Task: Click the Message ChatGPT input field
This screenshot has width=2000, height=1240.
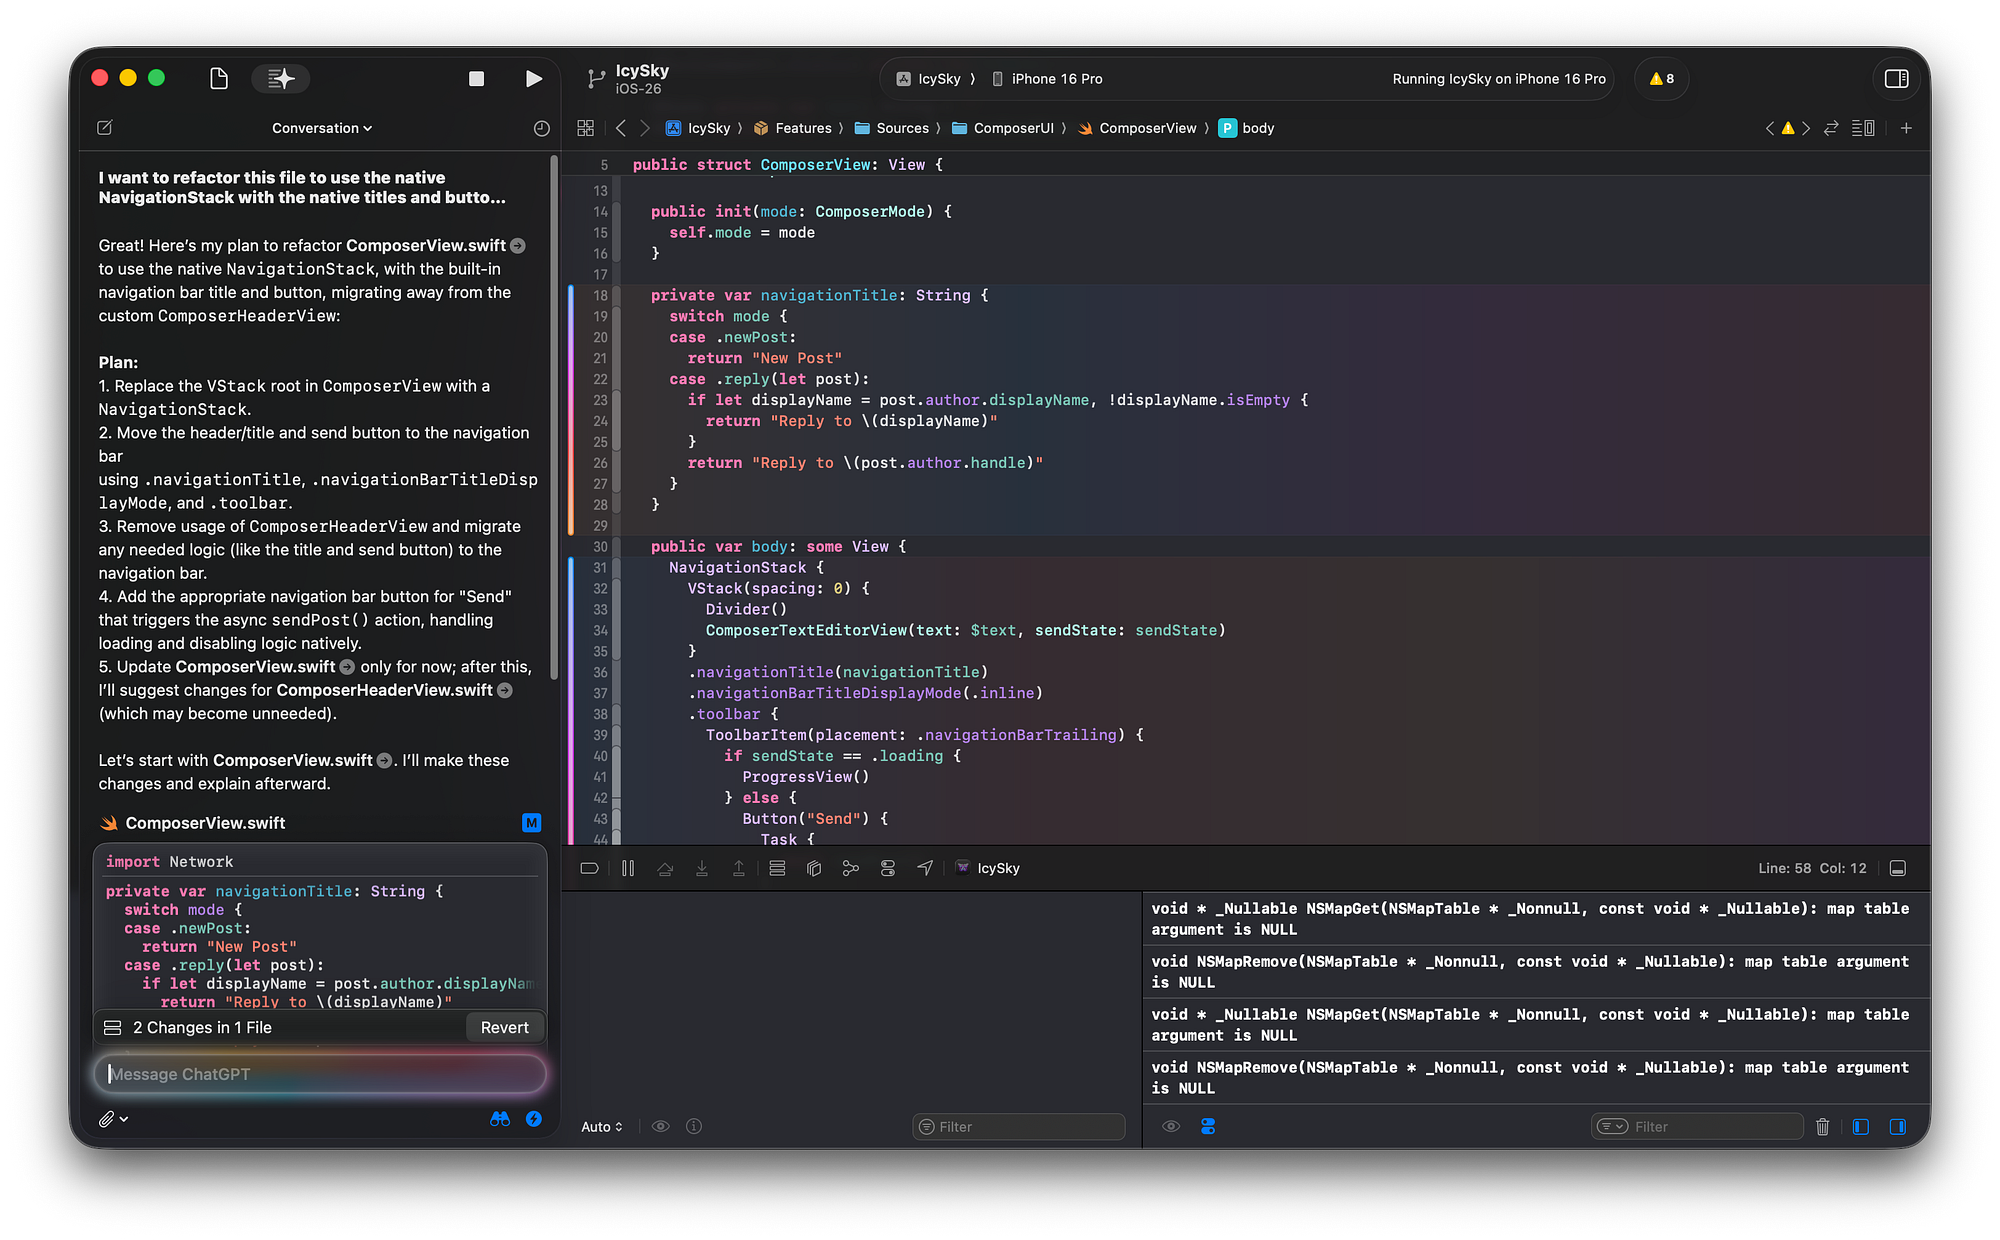Action: (x=320, y=1074)
